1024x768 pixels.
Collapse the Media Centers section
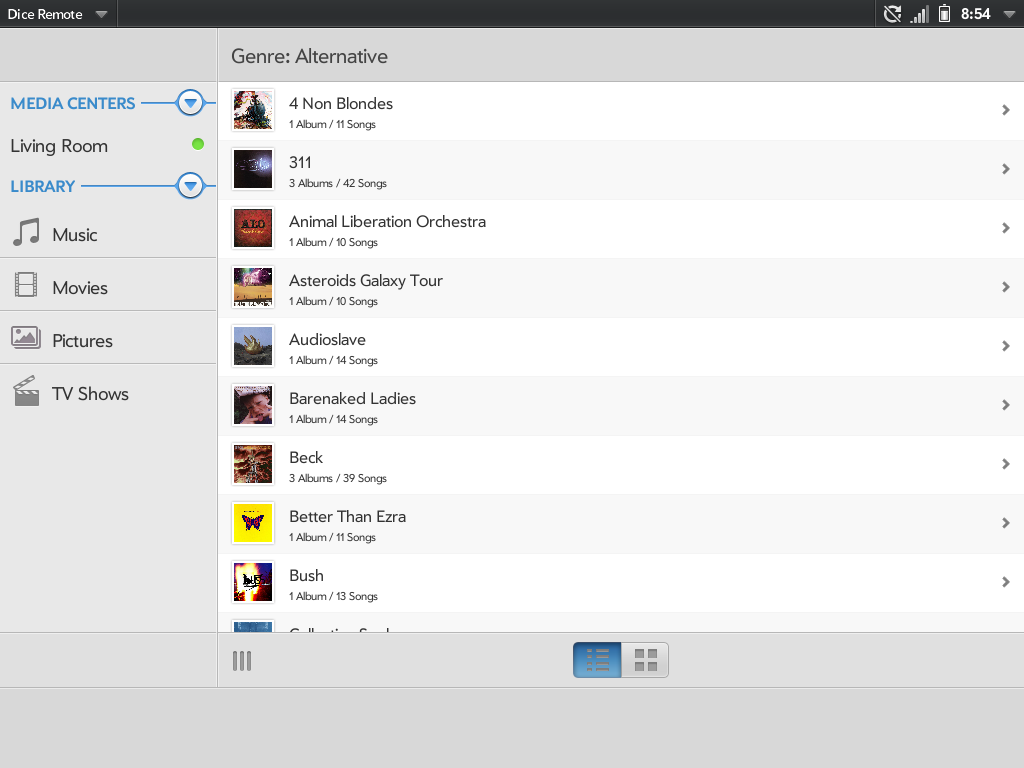[x=190, y=103]
